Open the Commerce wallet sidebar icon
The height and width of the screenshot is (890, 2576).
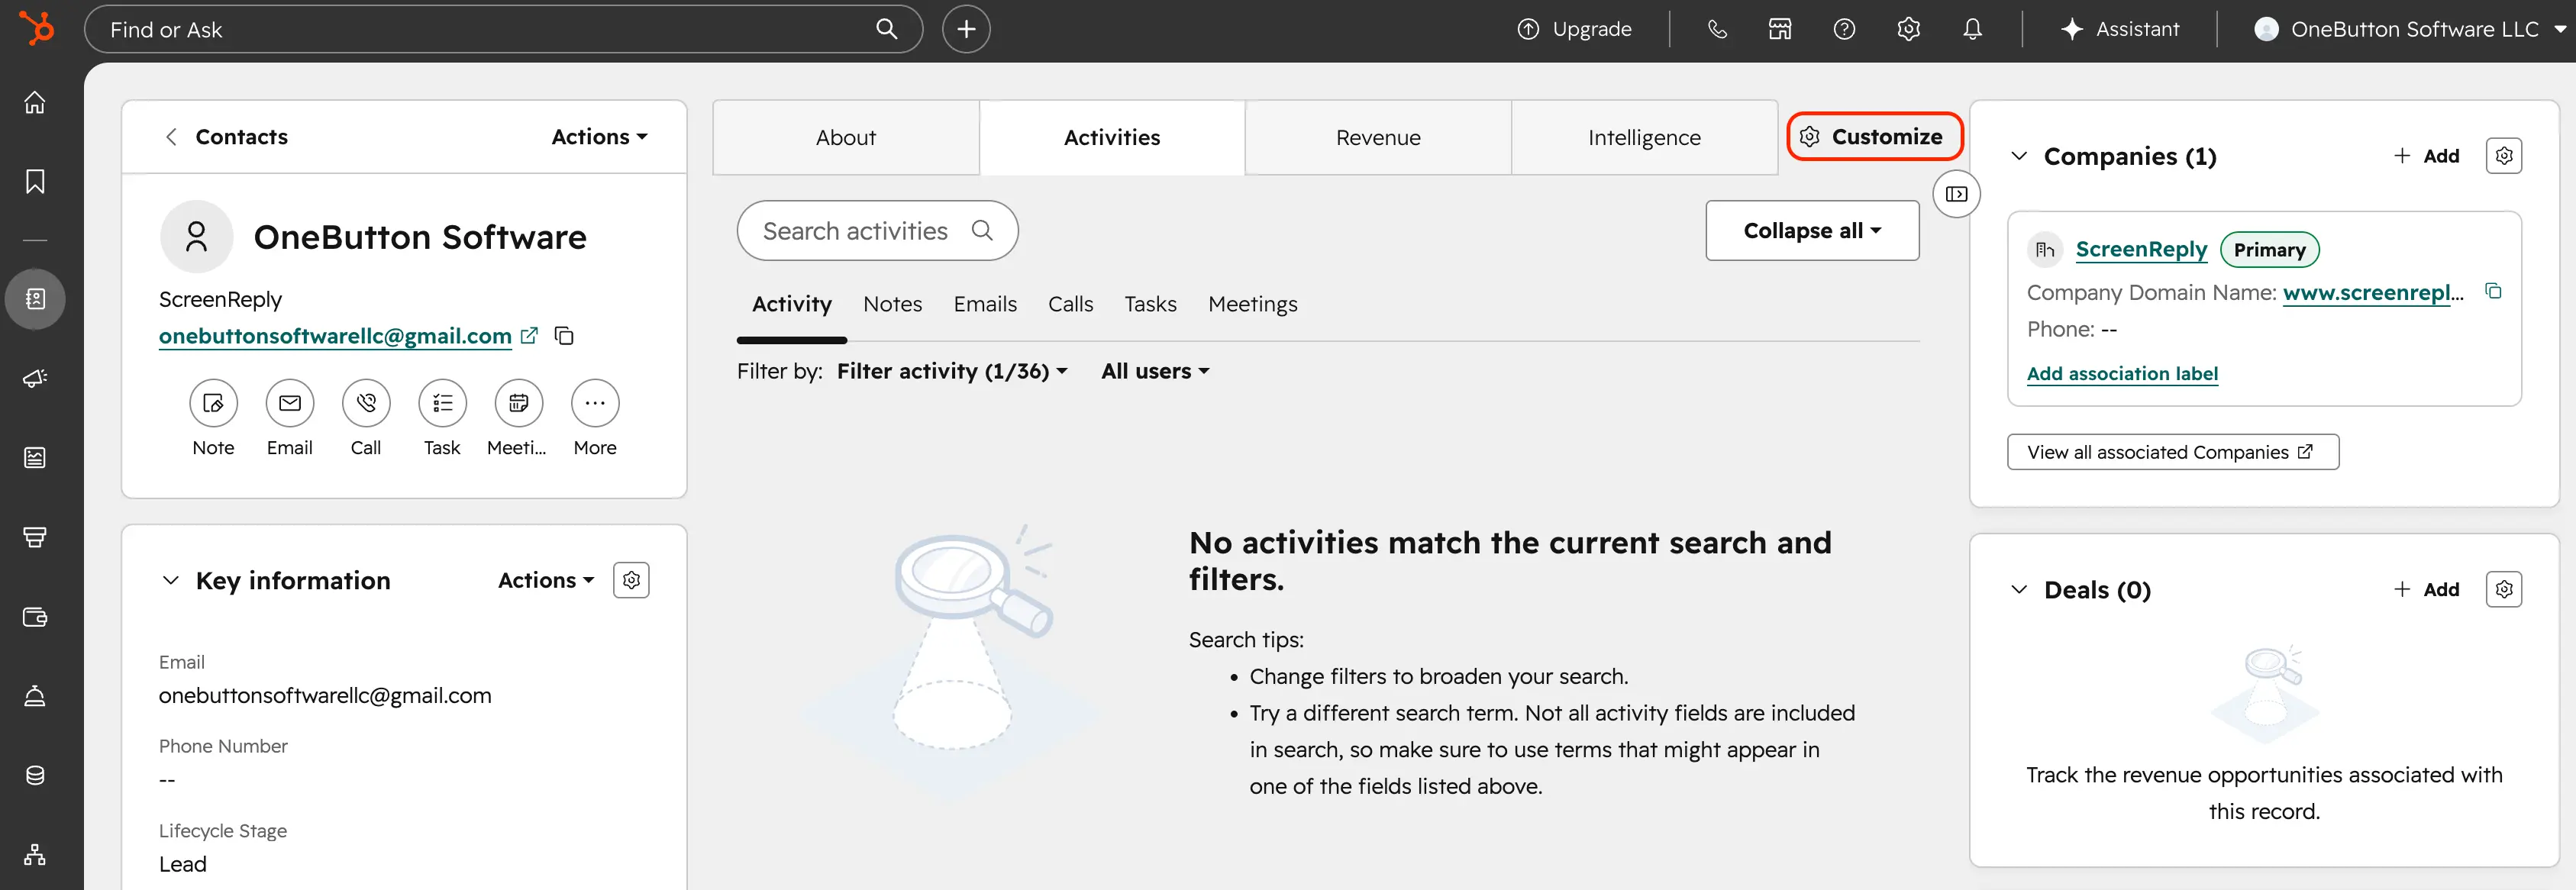35,616
